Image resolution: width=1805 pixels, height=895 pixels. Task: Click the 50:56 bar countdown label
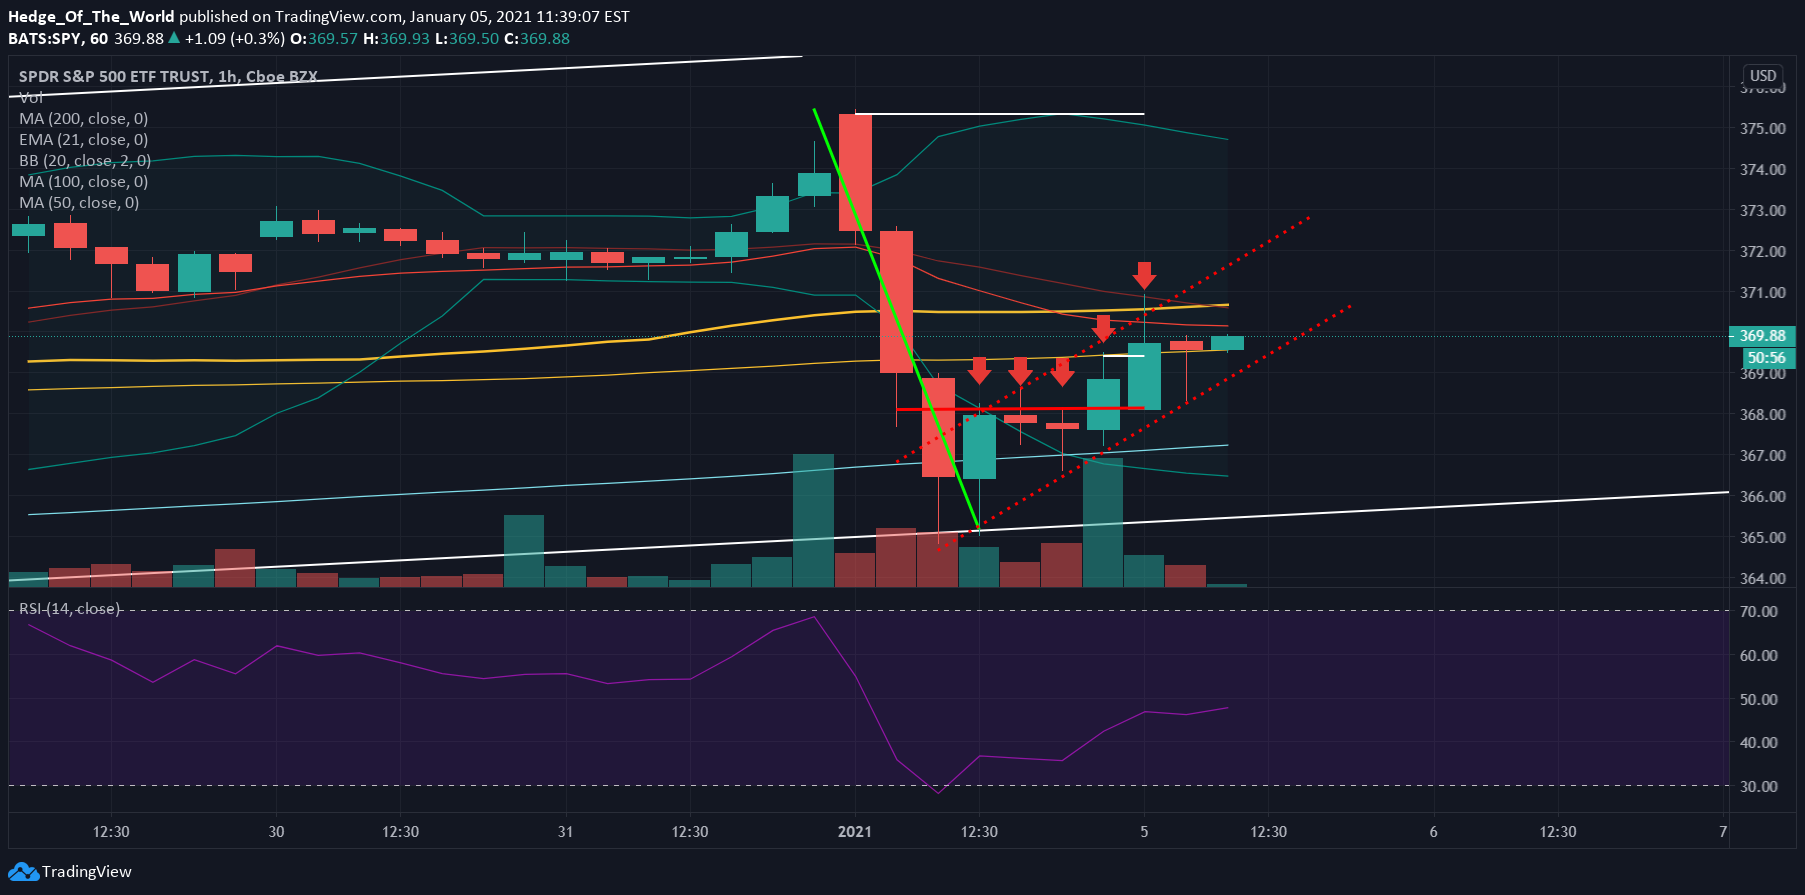tap(1767, 358)
